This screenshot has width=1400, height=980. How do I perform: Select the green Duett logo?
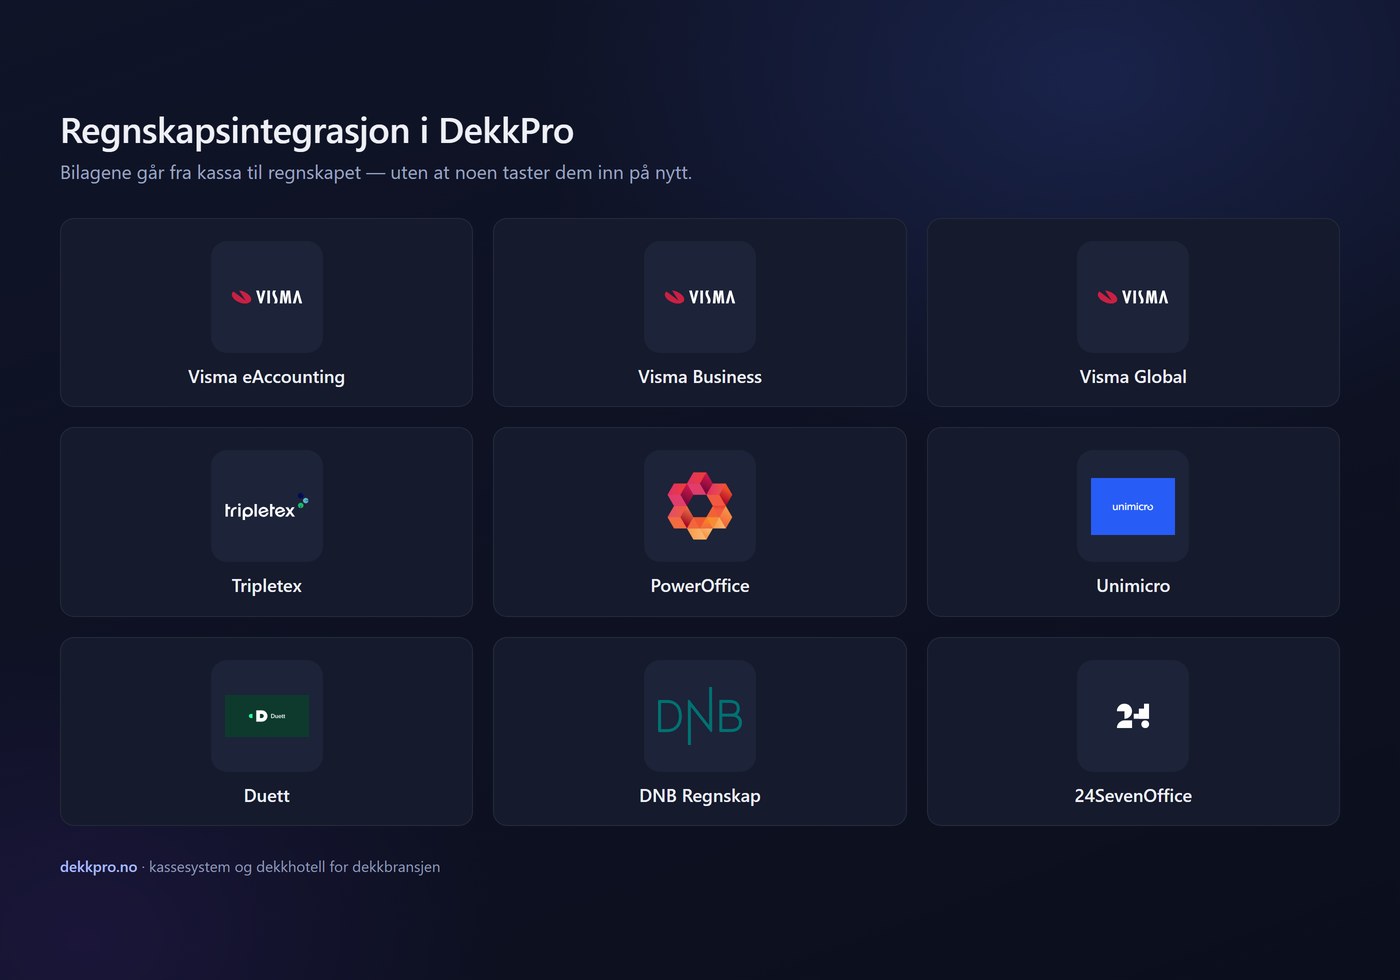point(267,716)
